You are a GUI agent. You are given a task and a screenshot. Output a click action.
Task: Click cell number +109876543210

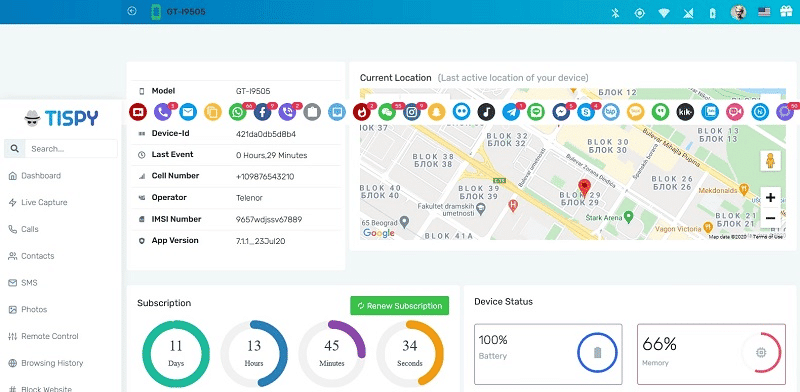tap(265, 177)
